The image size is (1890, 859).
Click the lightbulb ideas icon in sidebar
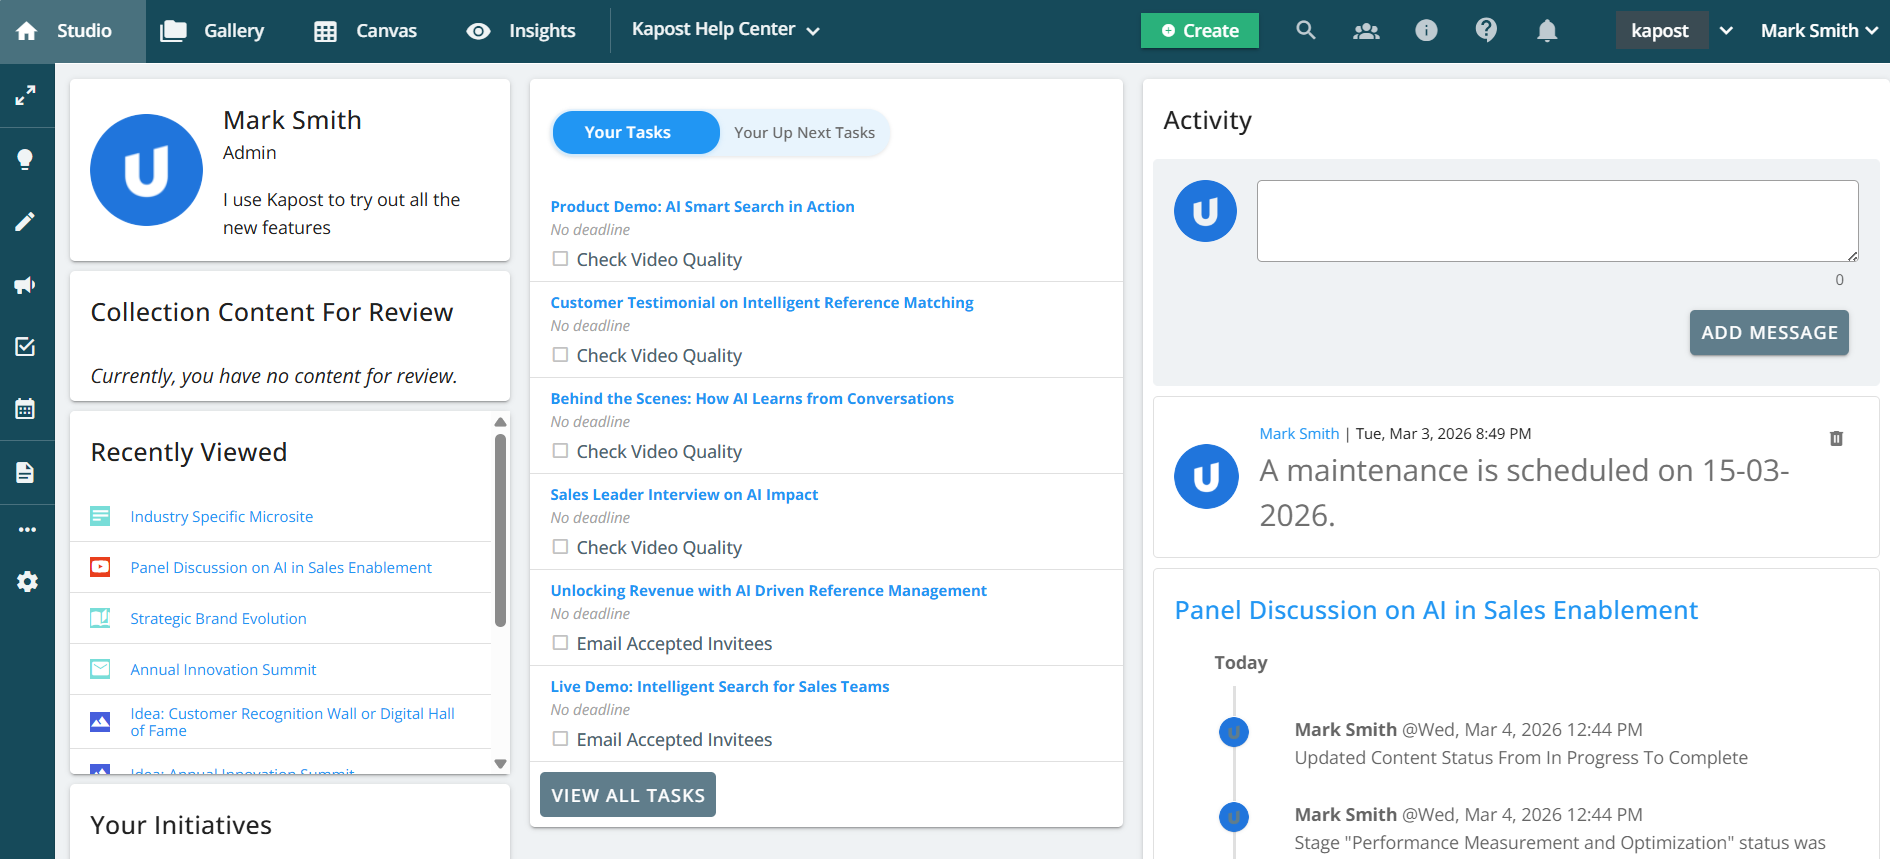coord(26,159)
